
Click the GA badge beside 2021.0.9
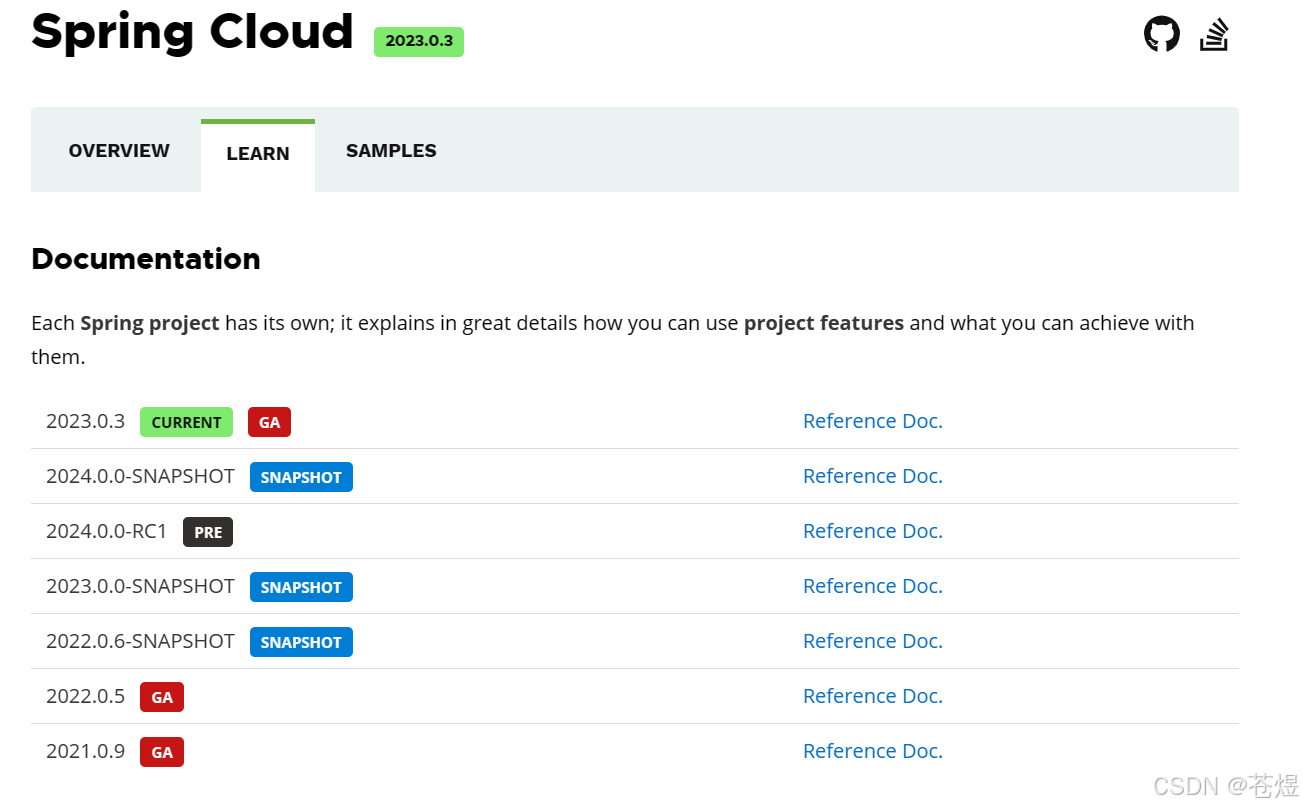click(x=161, y=752)
